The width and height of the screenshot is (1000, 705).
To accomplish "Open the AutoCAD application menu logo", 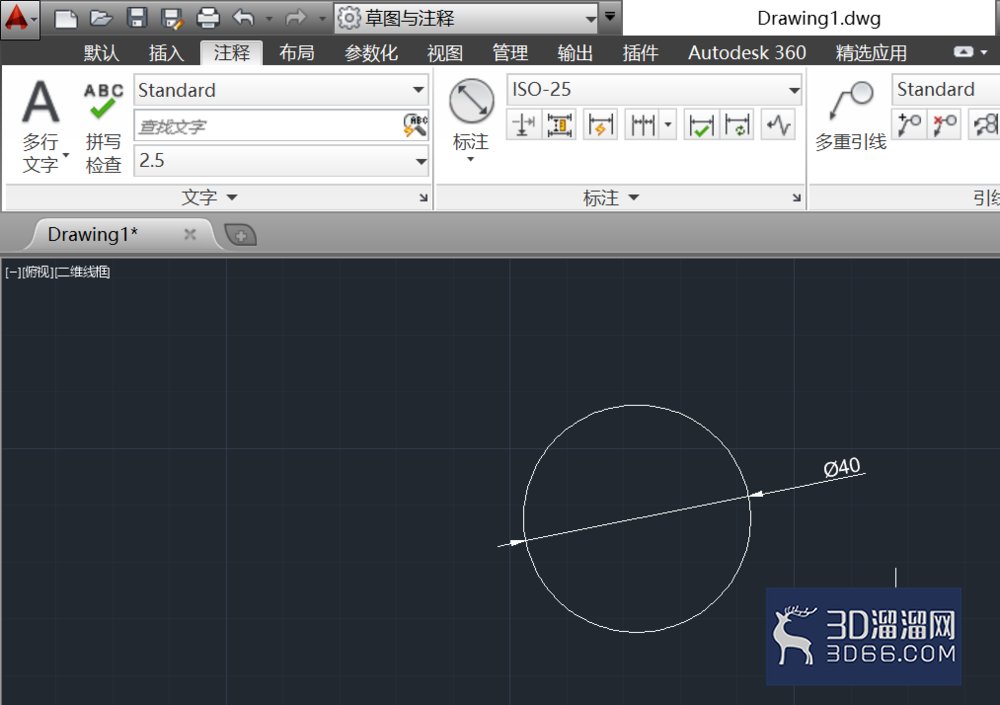I will [x=18, y=18].
